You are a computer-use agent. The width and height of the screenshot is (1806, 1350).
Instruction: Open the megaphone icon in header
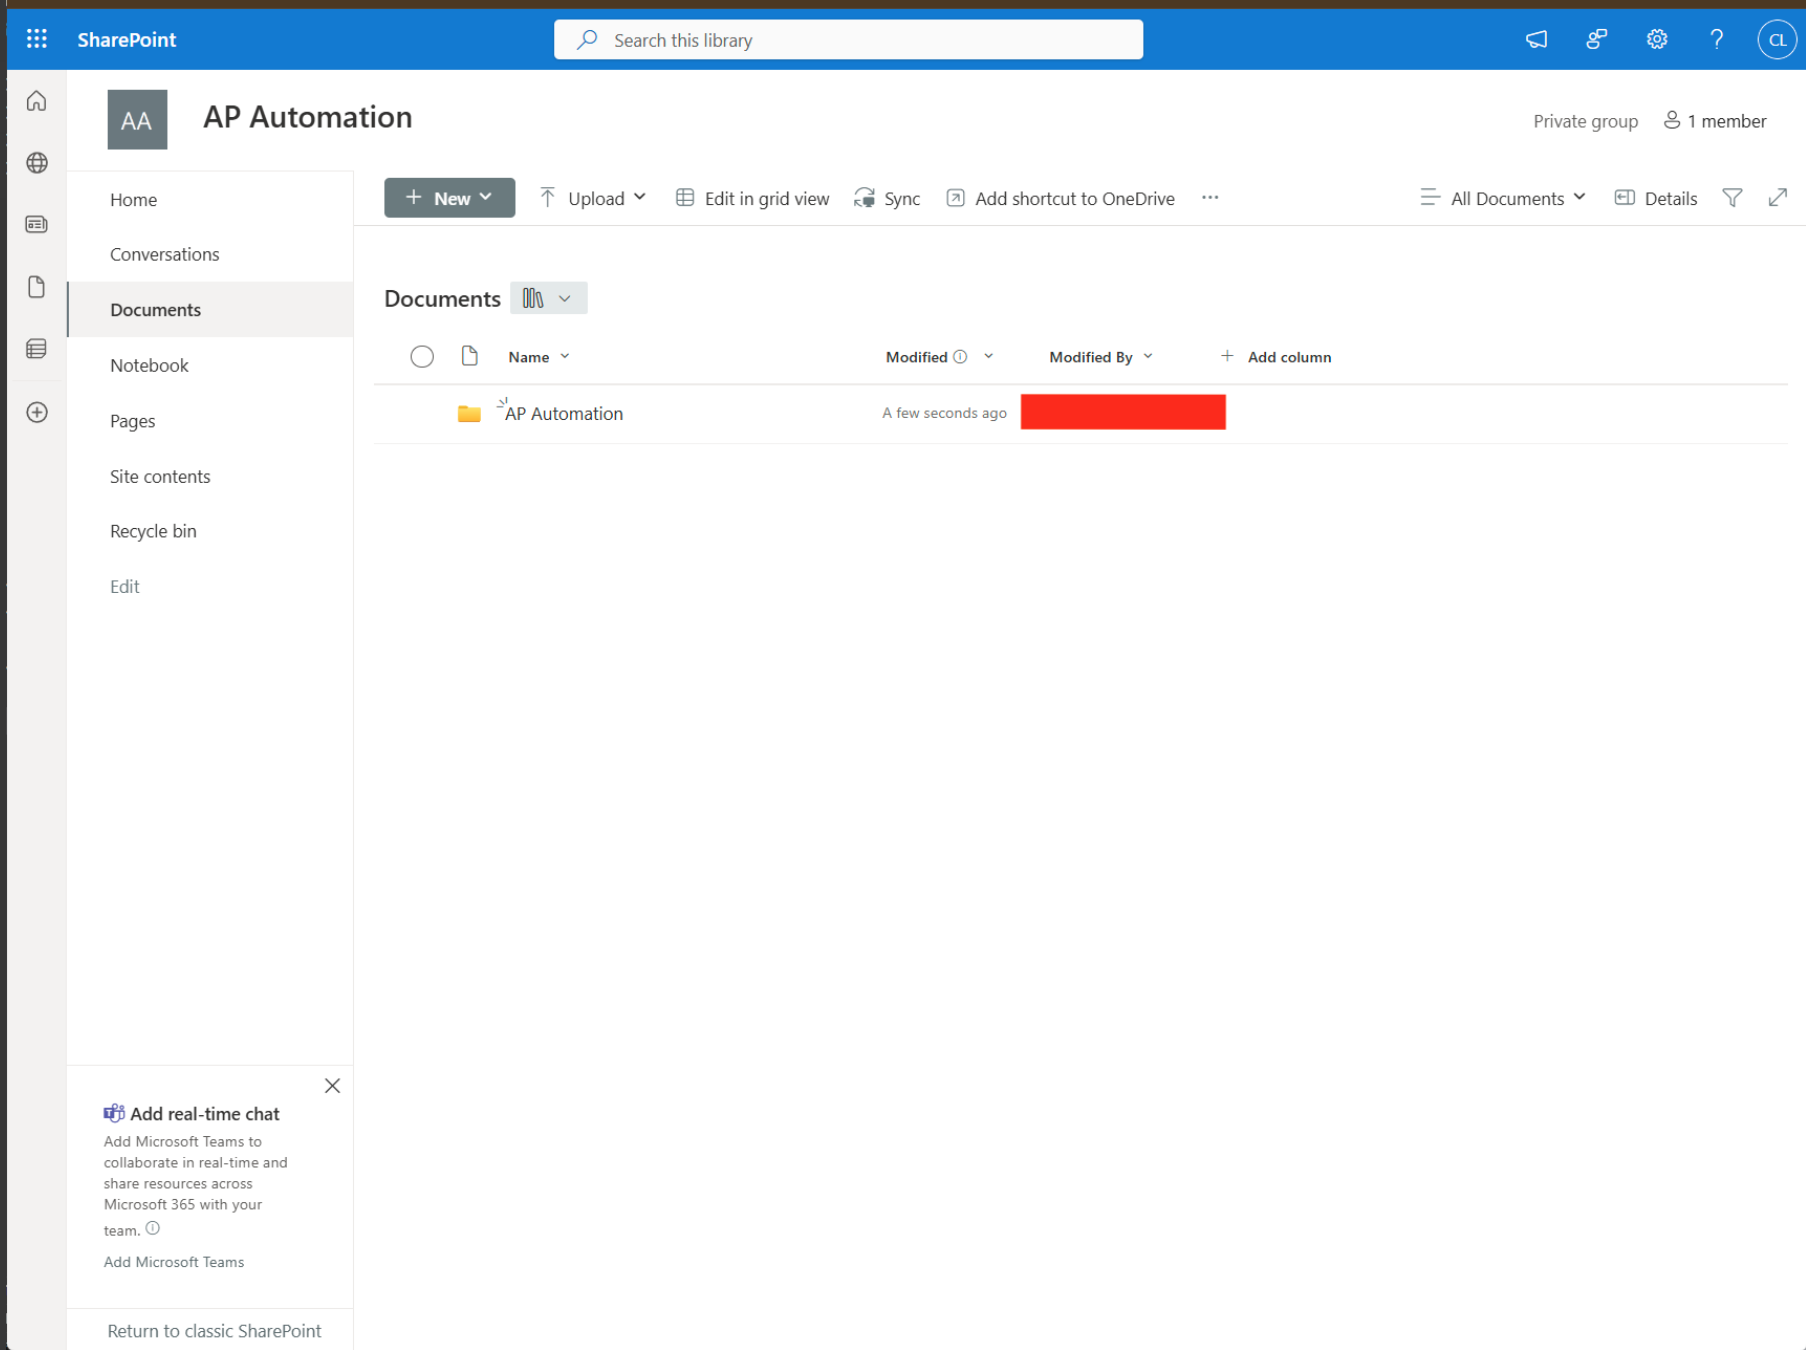pyautogui.click(x=1536, y=39)
